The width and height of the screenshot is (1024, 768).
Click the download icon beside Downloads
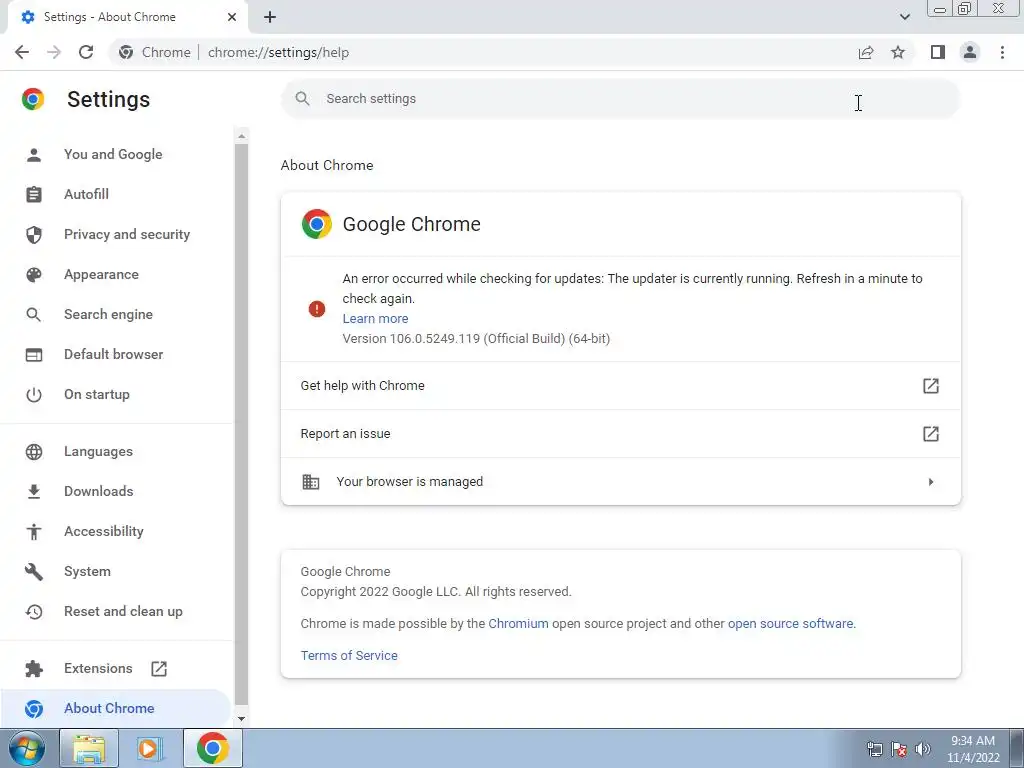coord(34,491)
